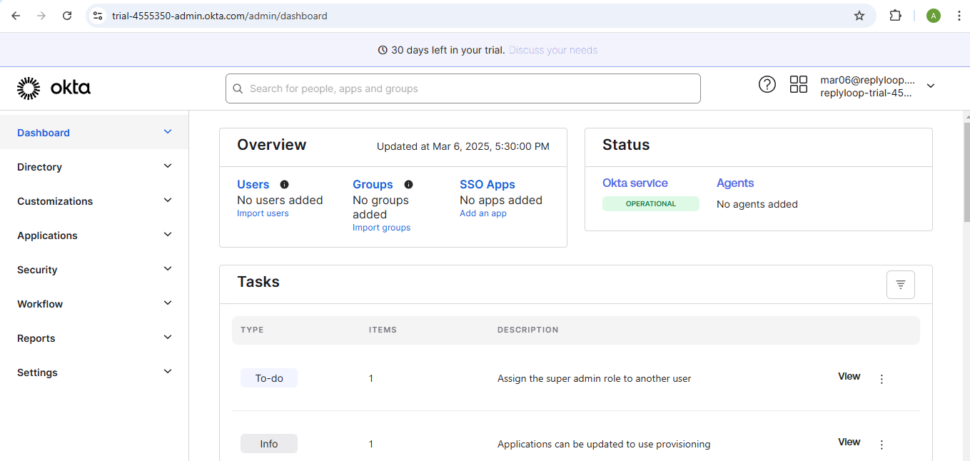
Task: Click the info icon next to Groups
Action: 408,184
